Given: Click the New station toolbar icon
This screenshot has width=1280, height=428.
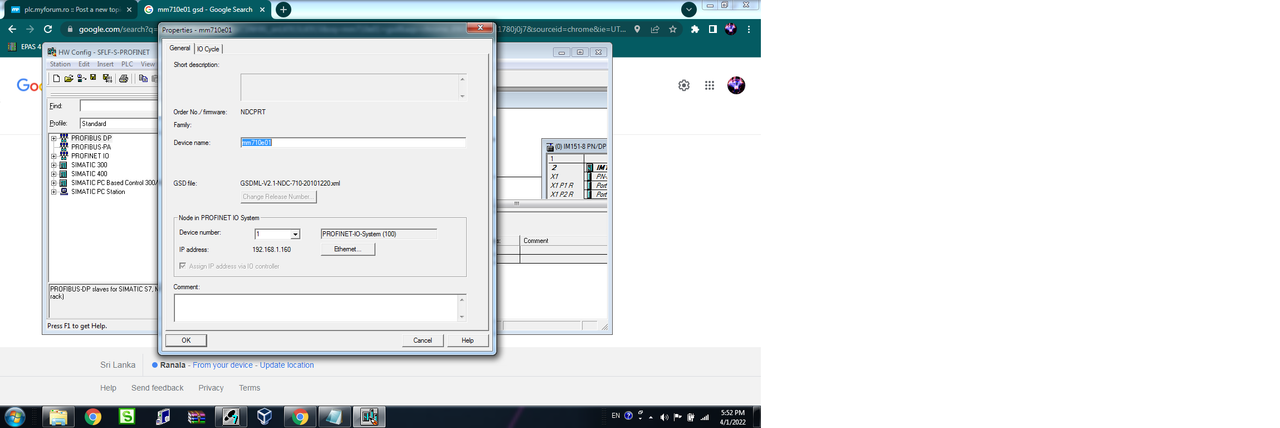Looking at the screenshot, I should point(57,78).
